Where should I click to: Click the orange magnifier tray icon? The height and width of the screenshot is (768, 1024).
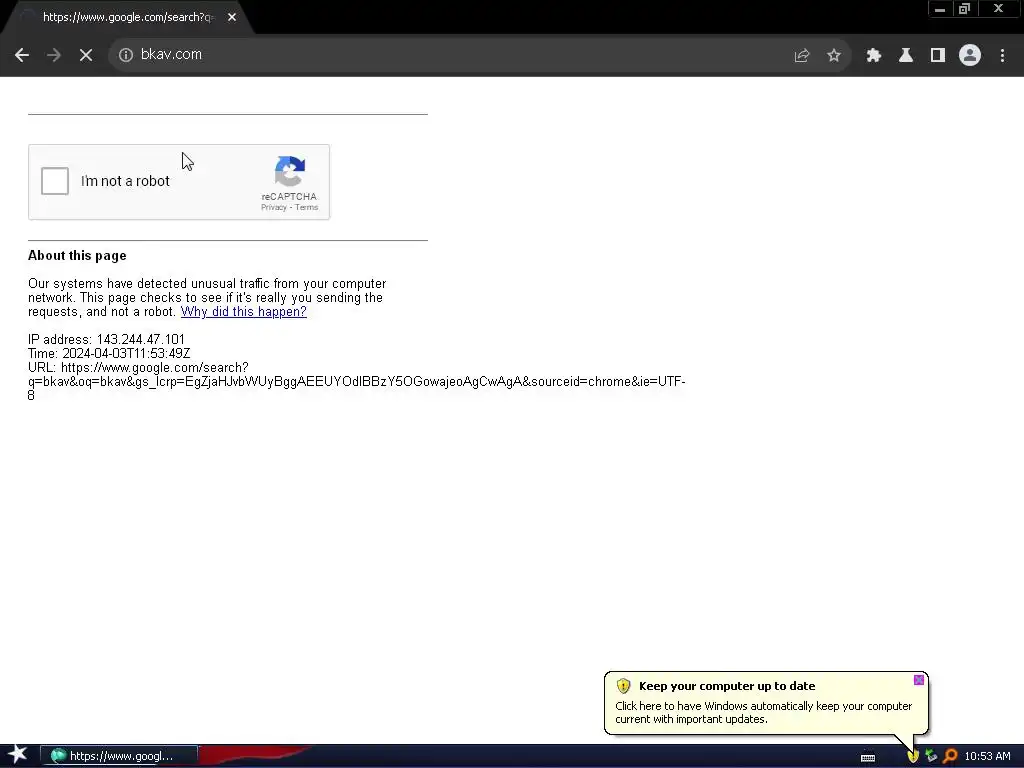point(950,756)
